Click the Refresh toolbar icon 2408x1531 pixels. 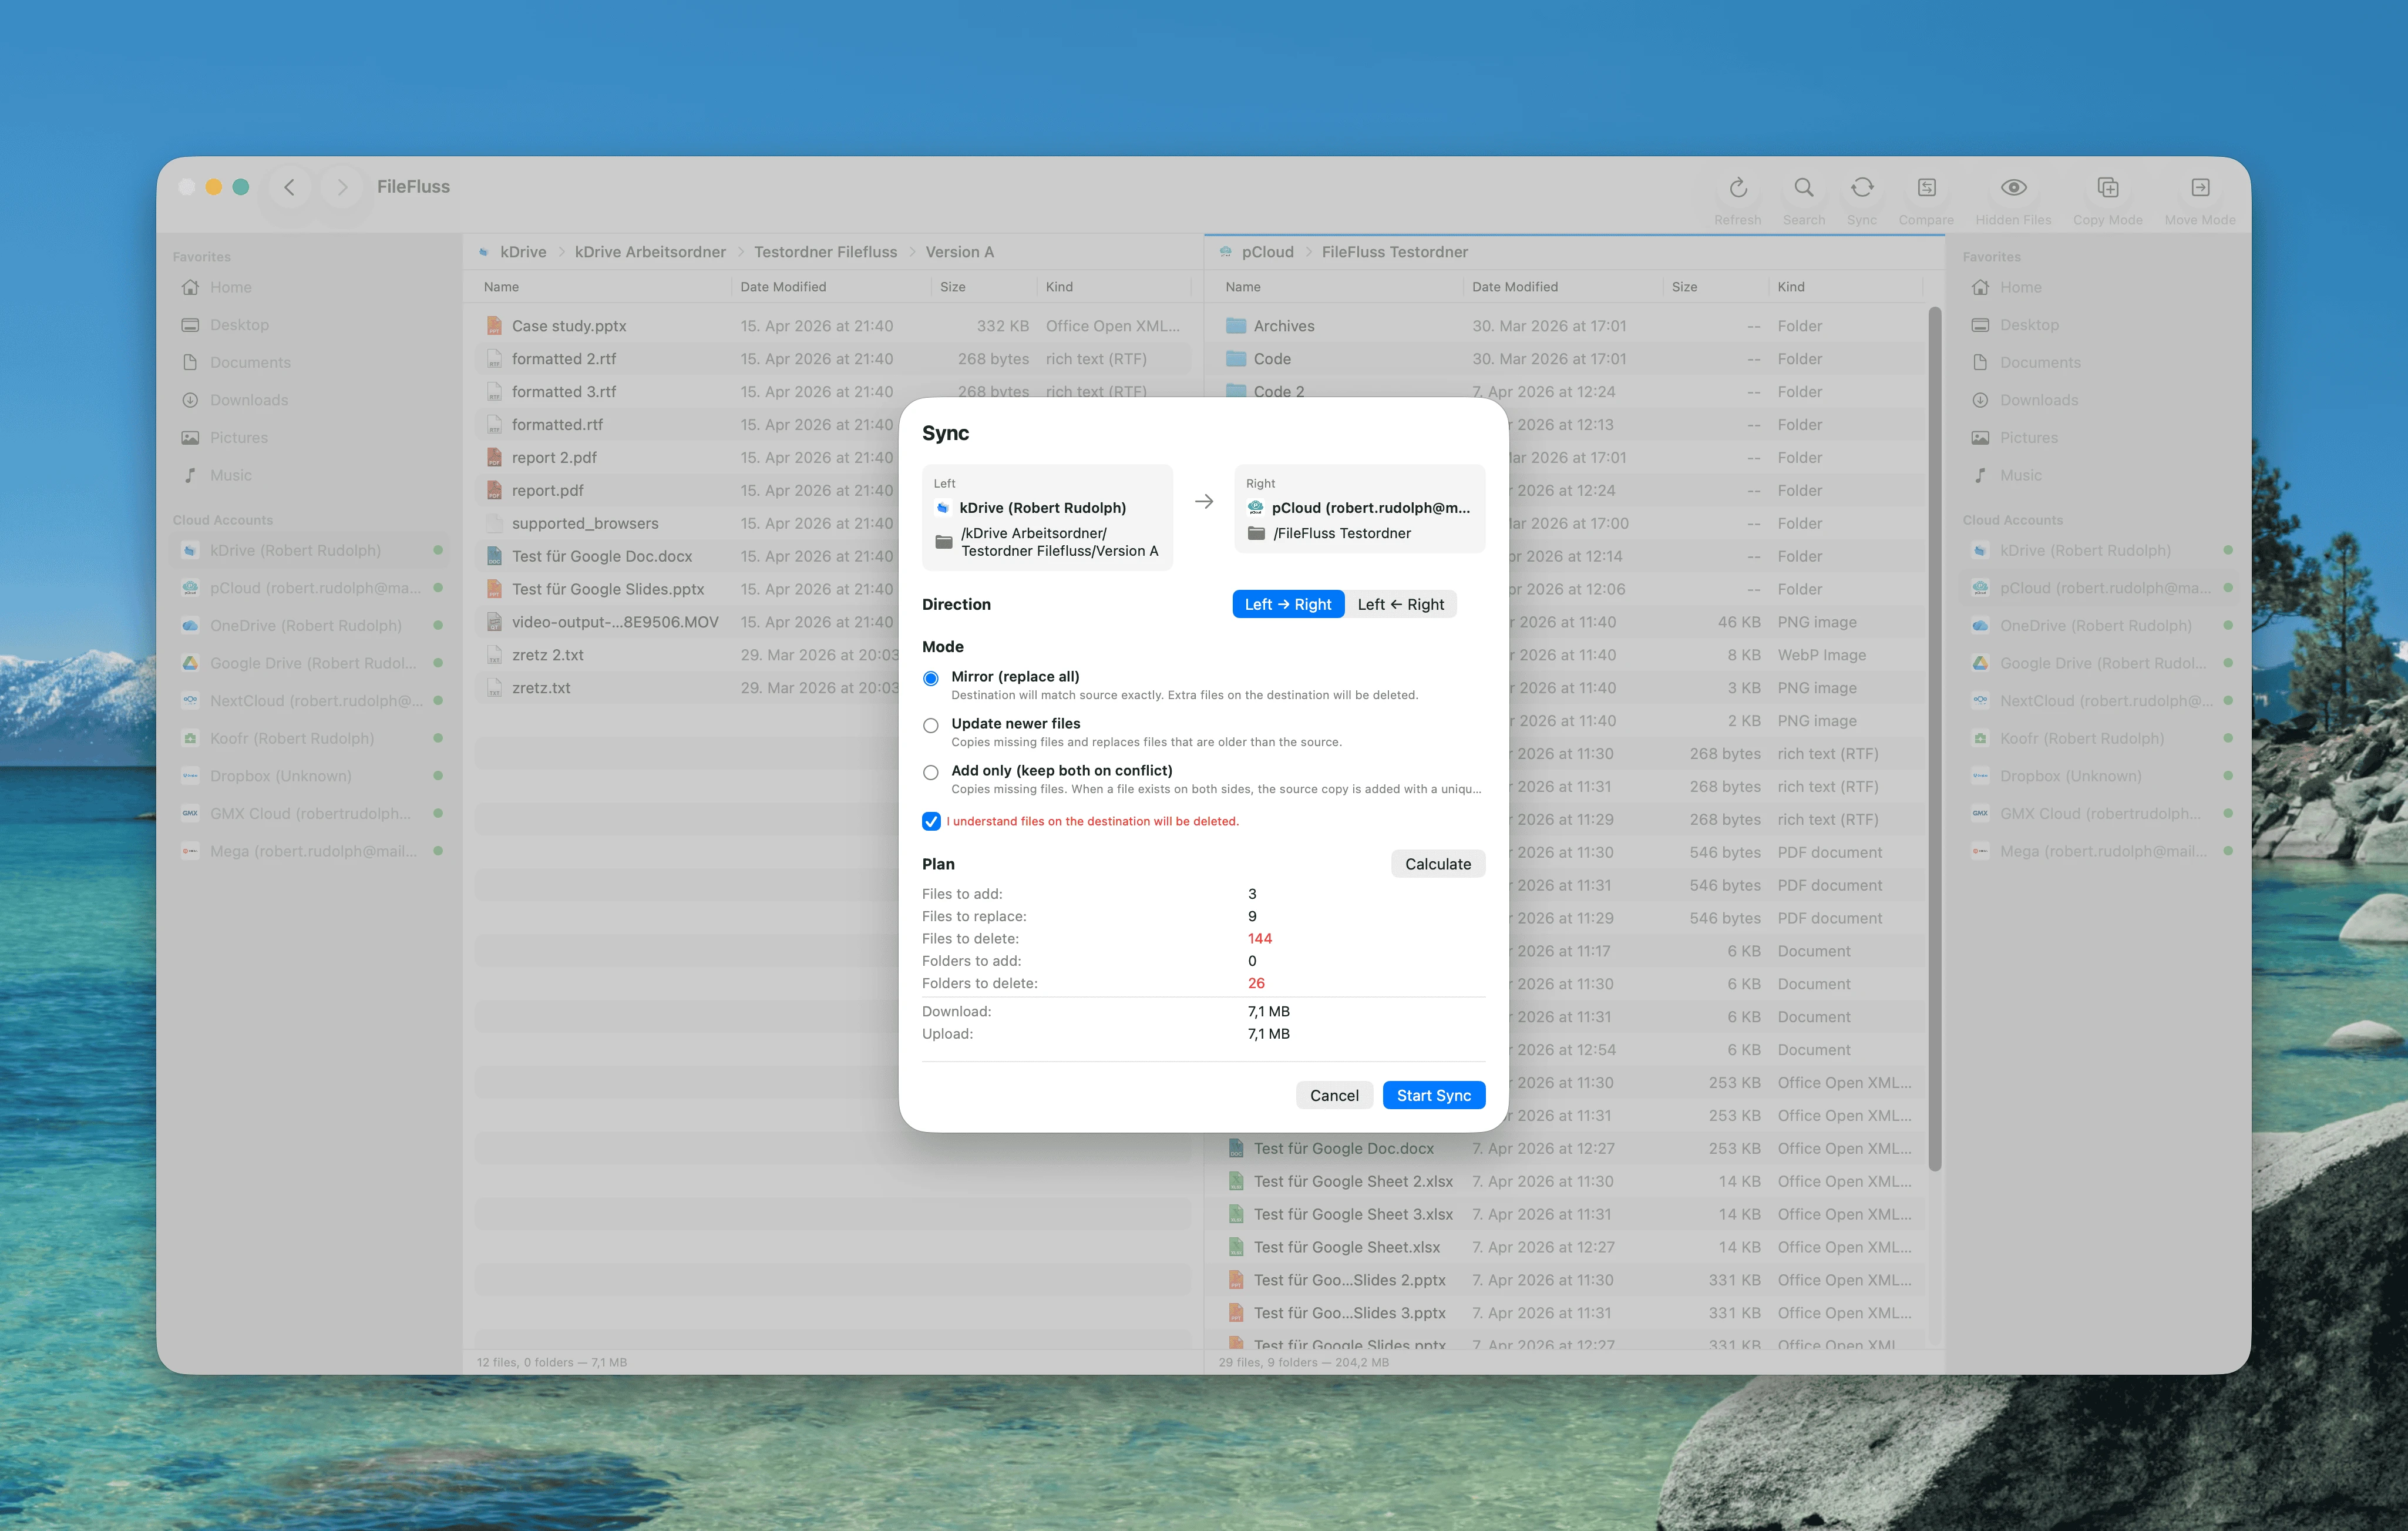pyautogui.click(x=1738, y=188)
